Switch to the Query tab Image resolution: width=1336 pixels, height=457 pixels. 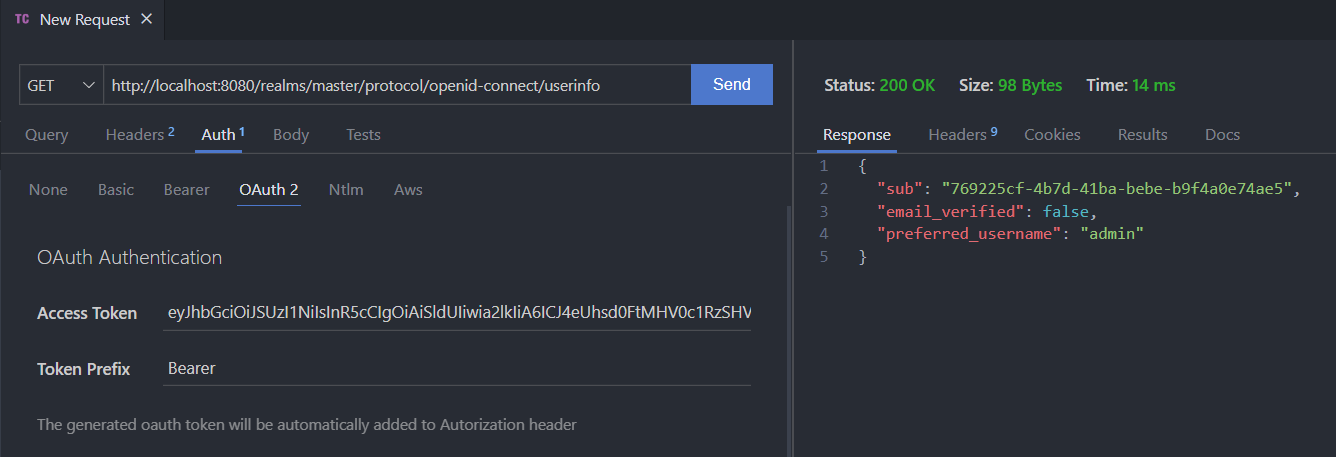[46, 135]
